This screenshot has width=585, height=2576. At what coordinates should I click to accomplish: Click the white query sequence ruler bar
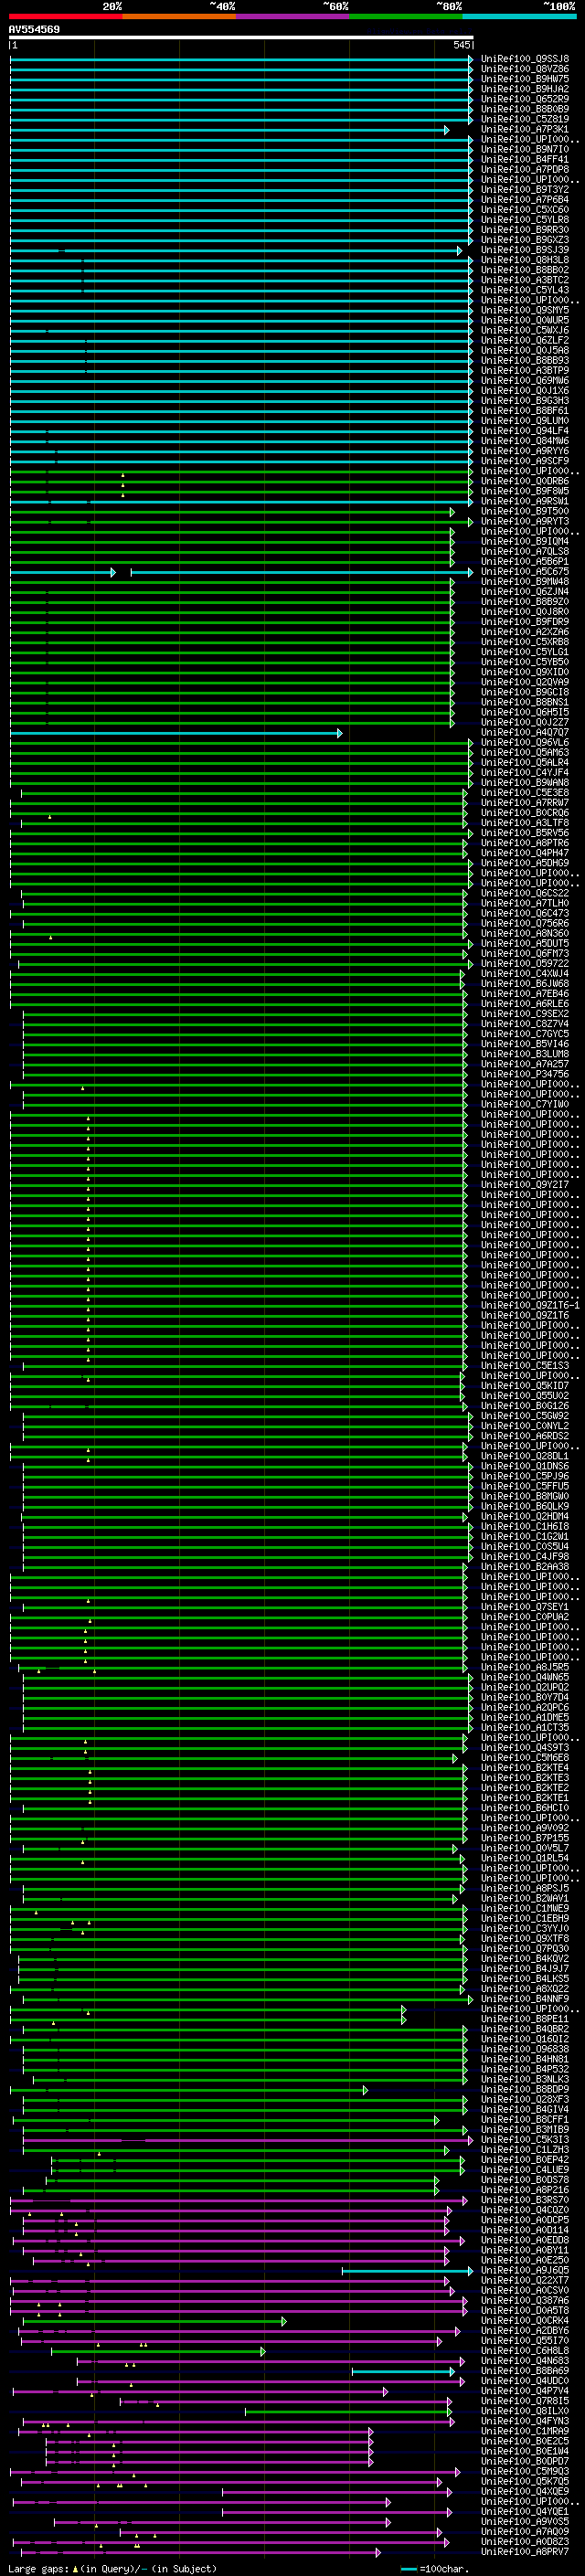241,37
